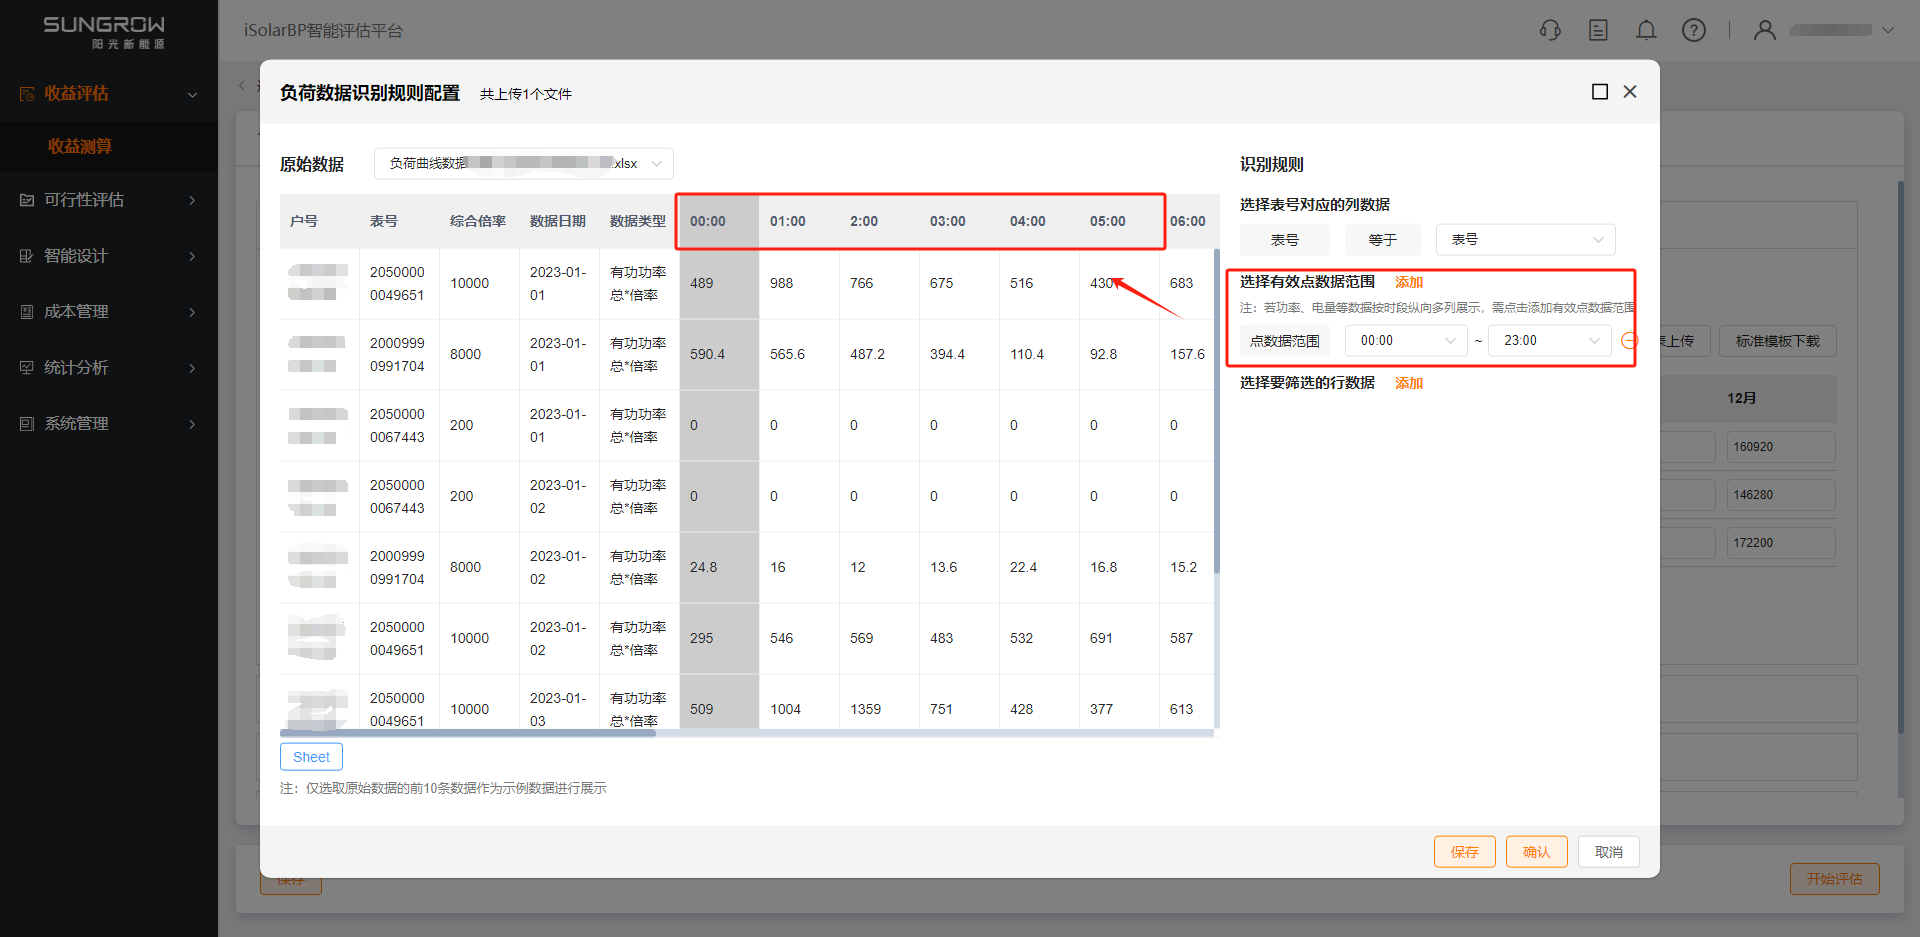1920x937 pixels.
Task: Close the load data rule dialog
Action: click(1630, 92)
